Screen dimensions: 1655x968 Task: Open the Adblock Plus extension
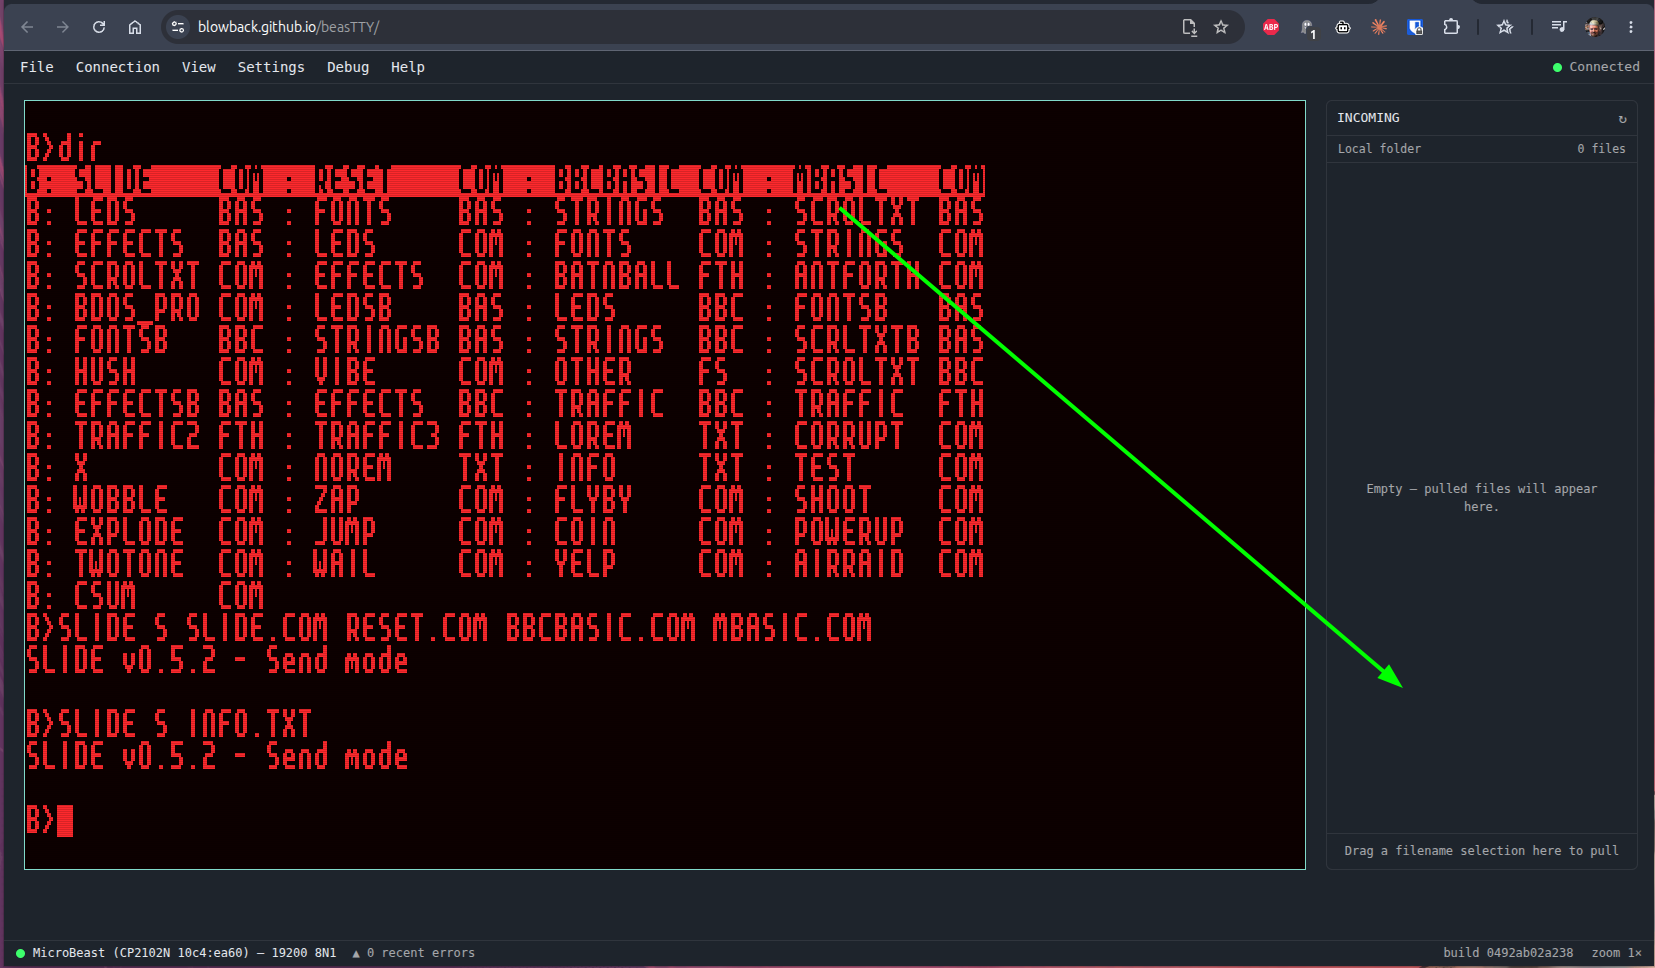[x=1271, y=27]
